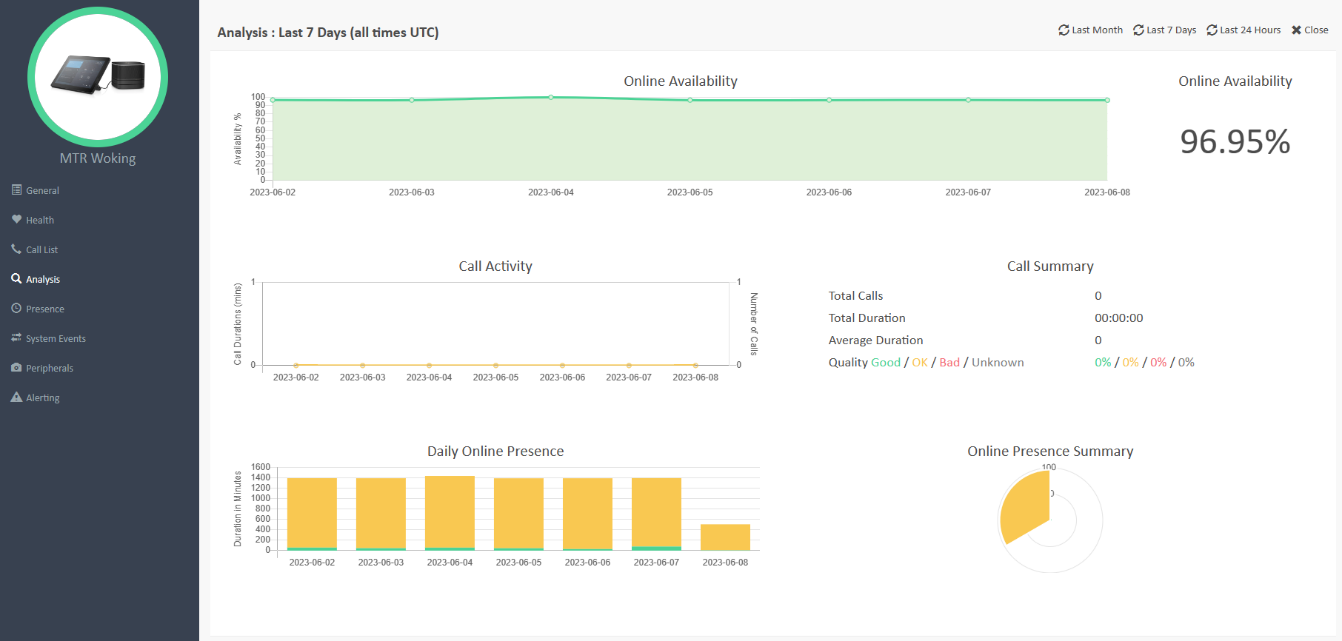The image size is (1342, 641).
Task: Open the Call List menu item
Action: pos(42,250)
